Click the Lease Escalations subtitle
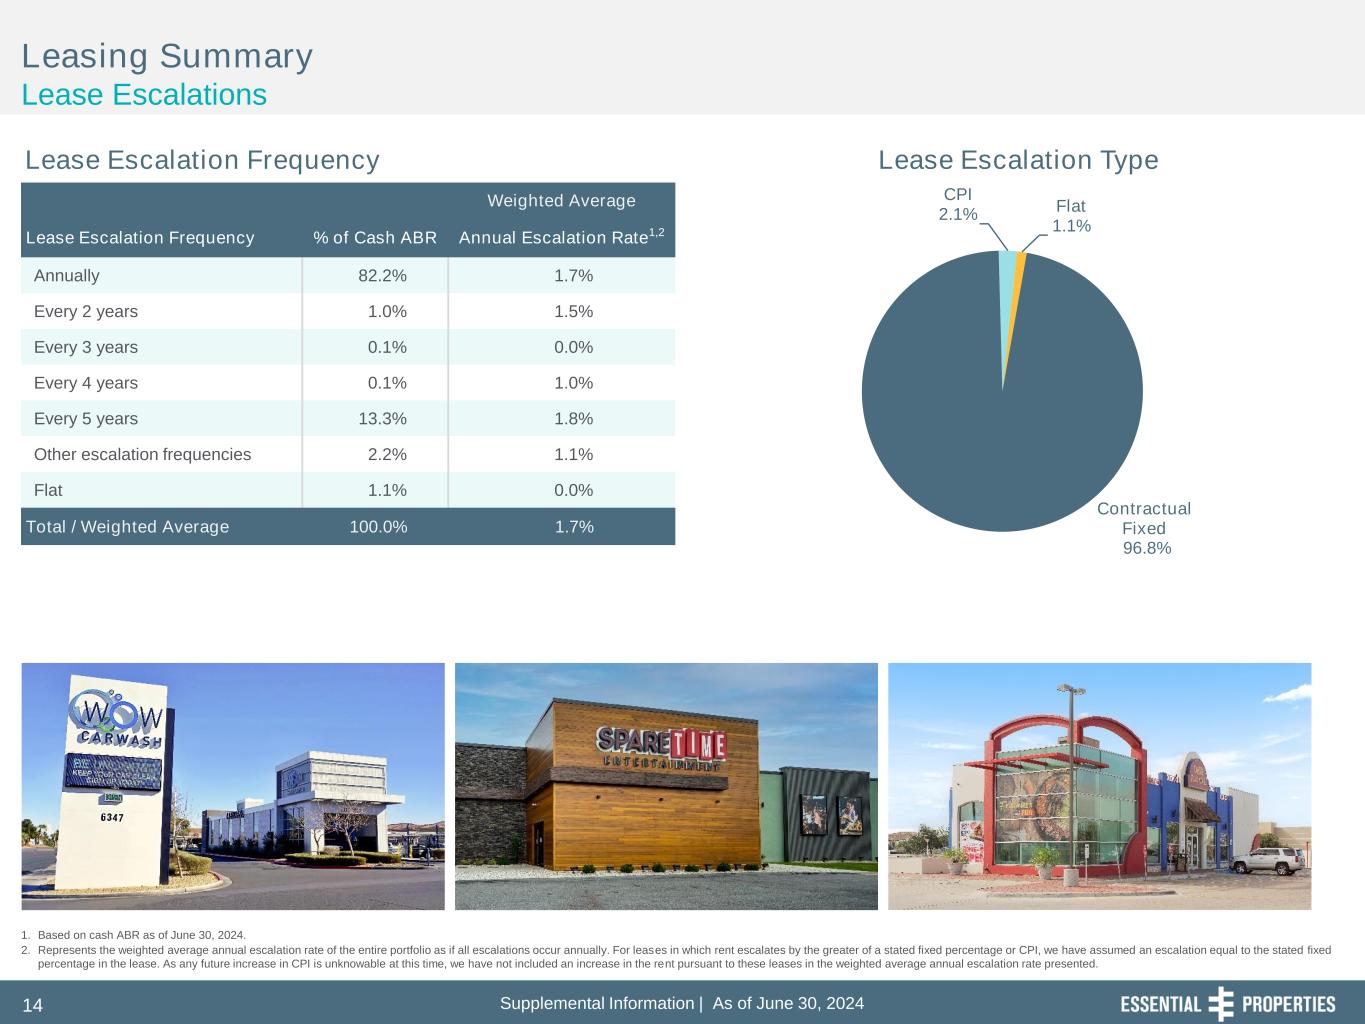The image size is (1365, 1024). (x=144, y=95)
